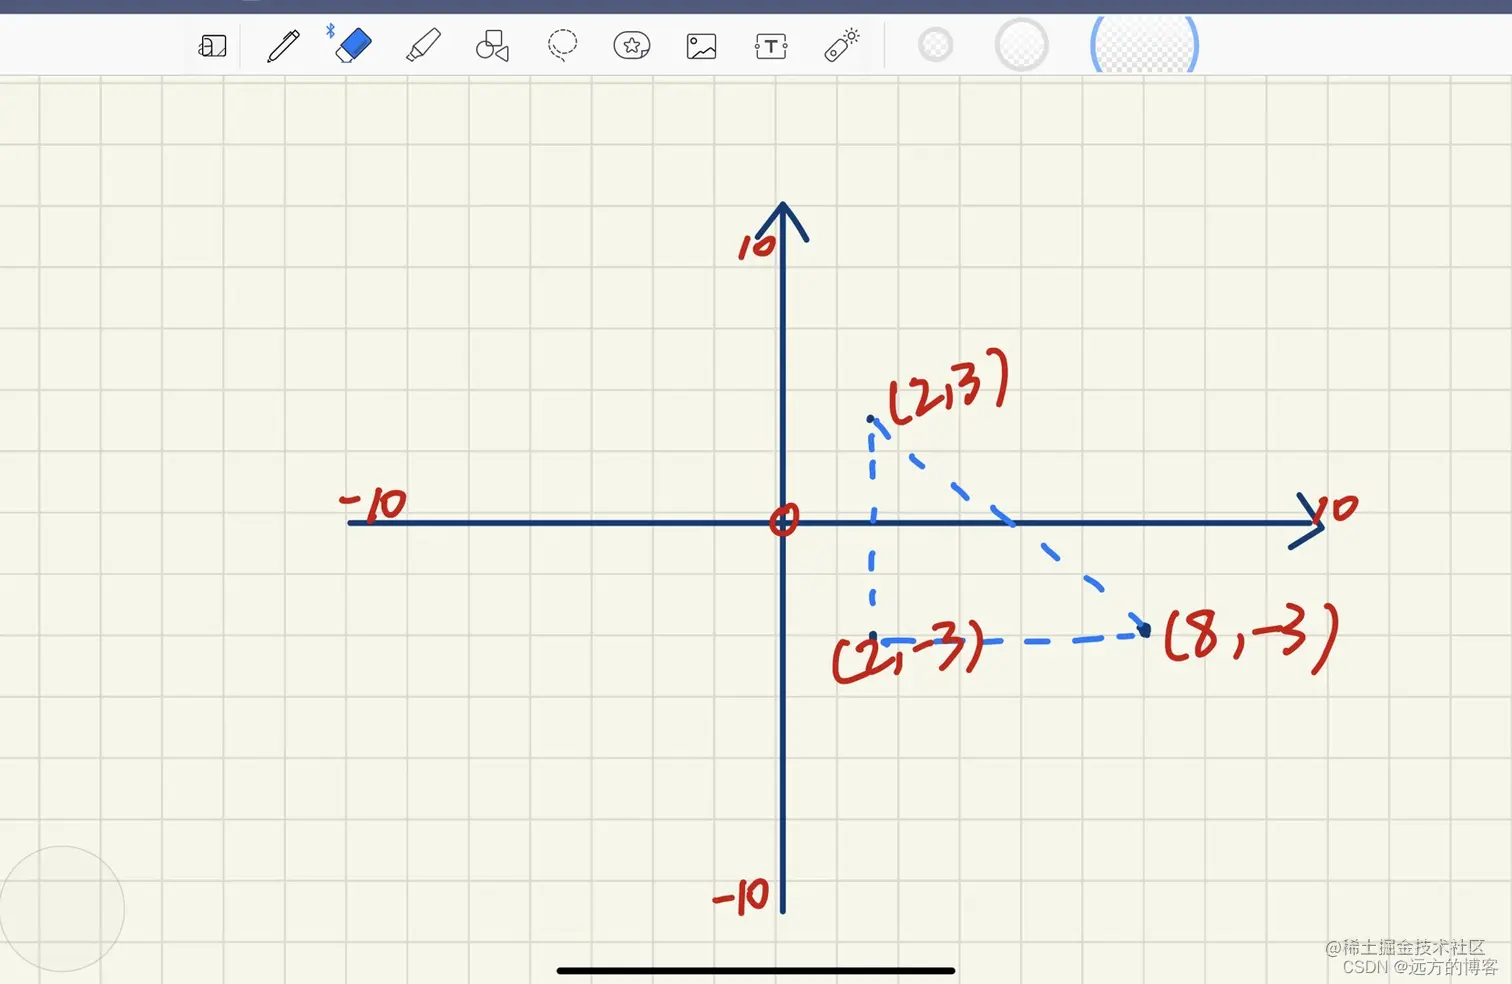Select the Laser pointer tool

pos(841,46)
